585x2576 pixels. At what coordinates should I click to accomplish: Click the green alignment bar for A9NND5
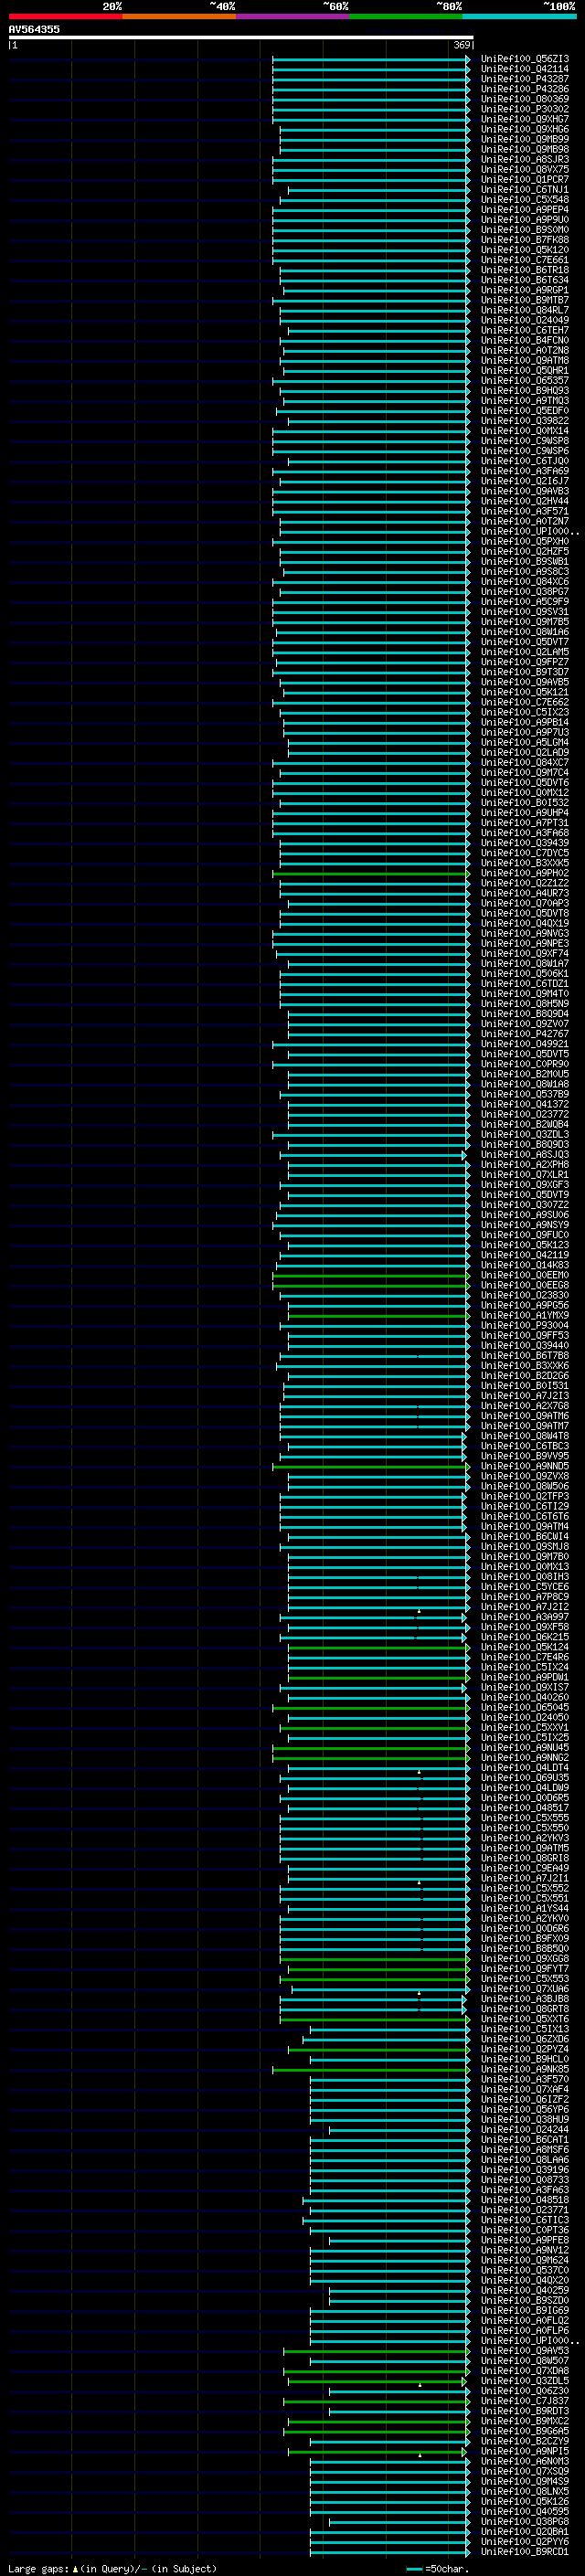371,1466
